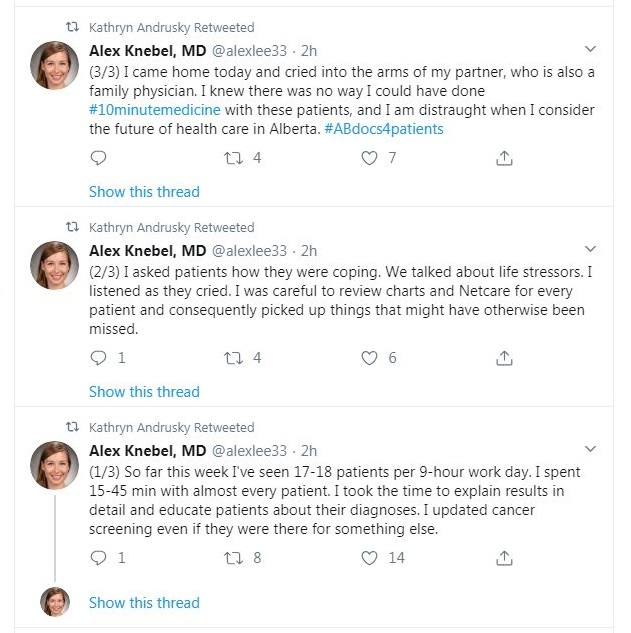Follow the #ABdocs4patients hashtag link
The image size is (631, 633).
tap(384, 129)
